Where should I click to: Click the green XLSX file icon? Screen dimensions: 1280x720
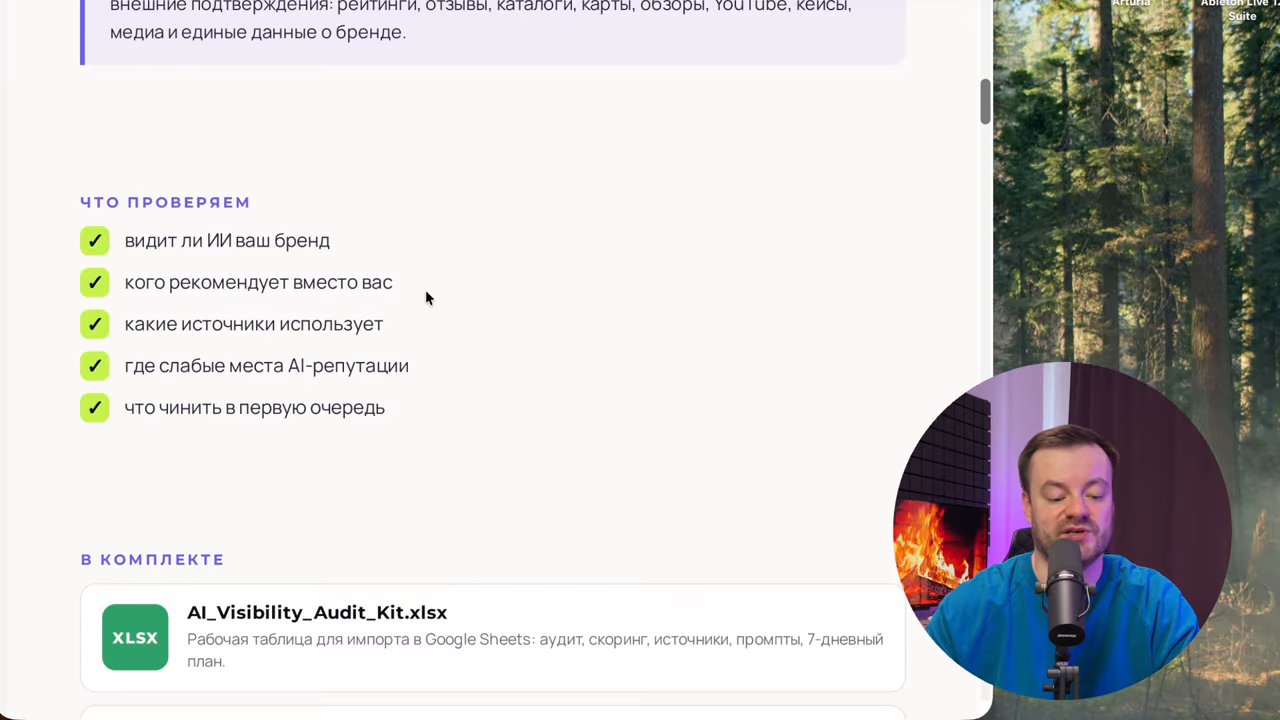(135, 637)
